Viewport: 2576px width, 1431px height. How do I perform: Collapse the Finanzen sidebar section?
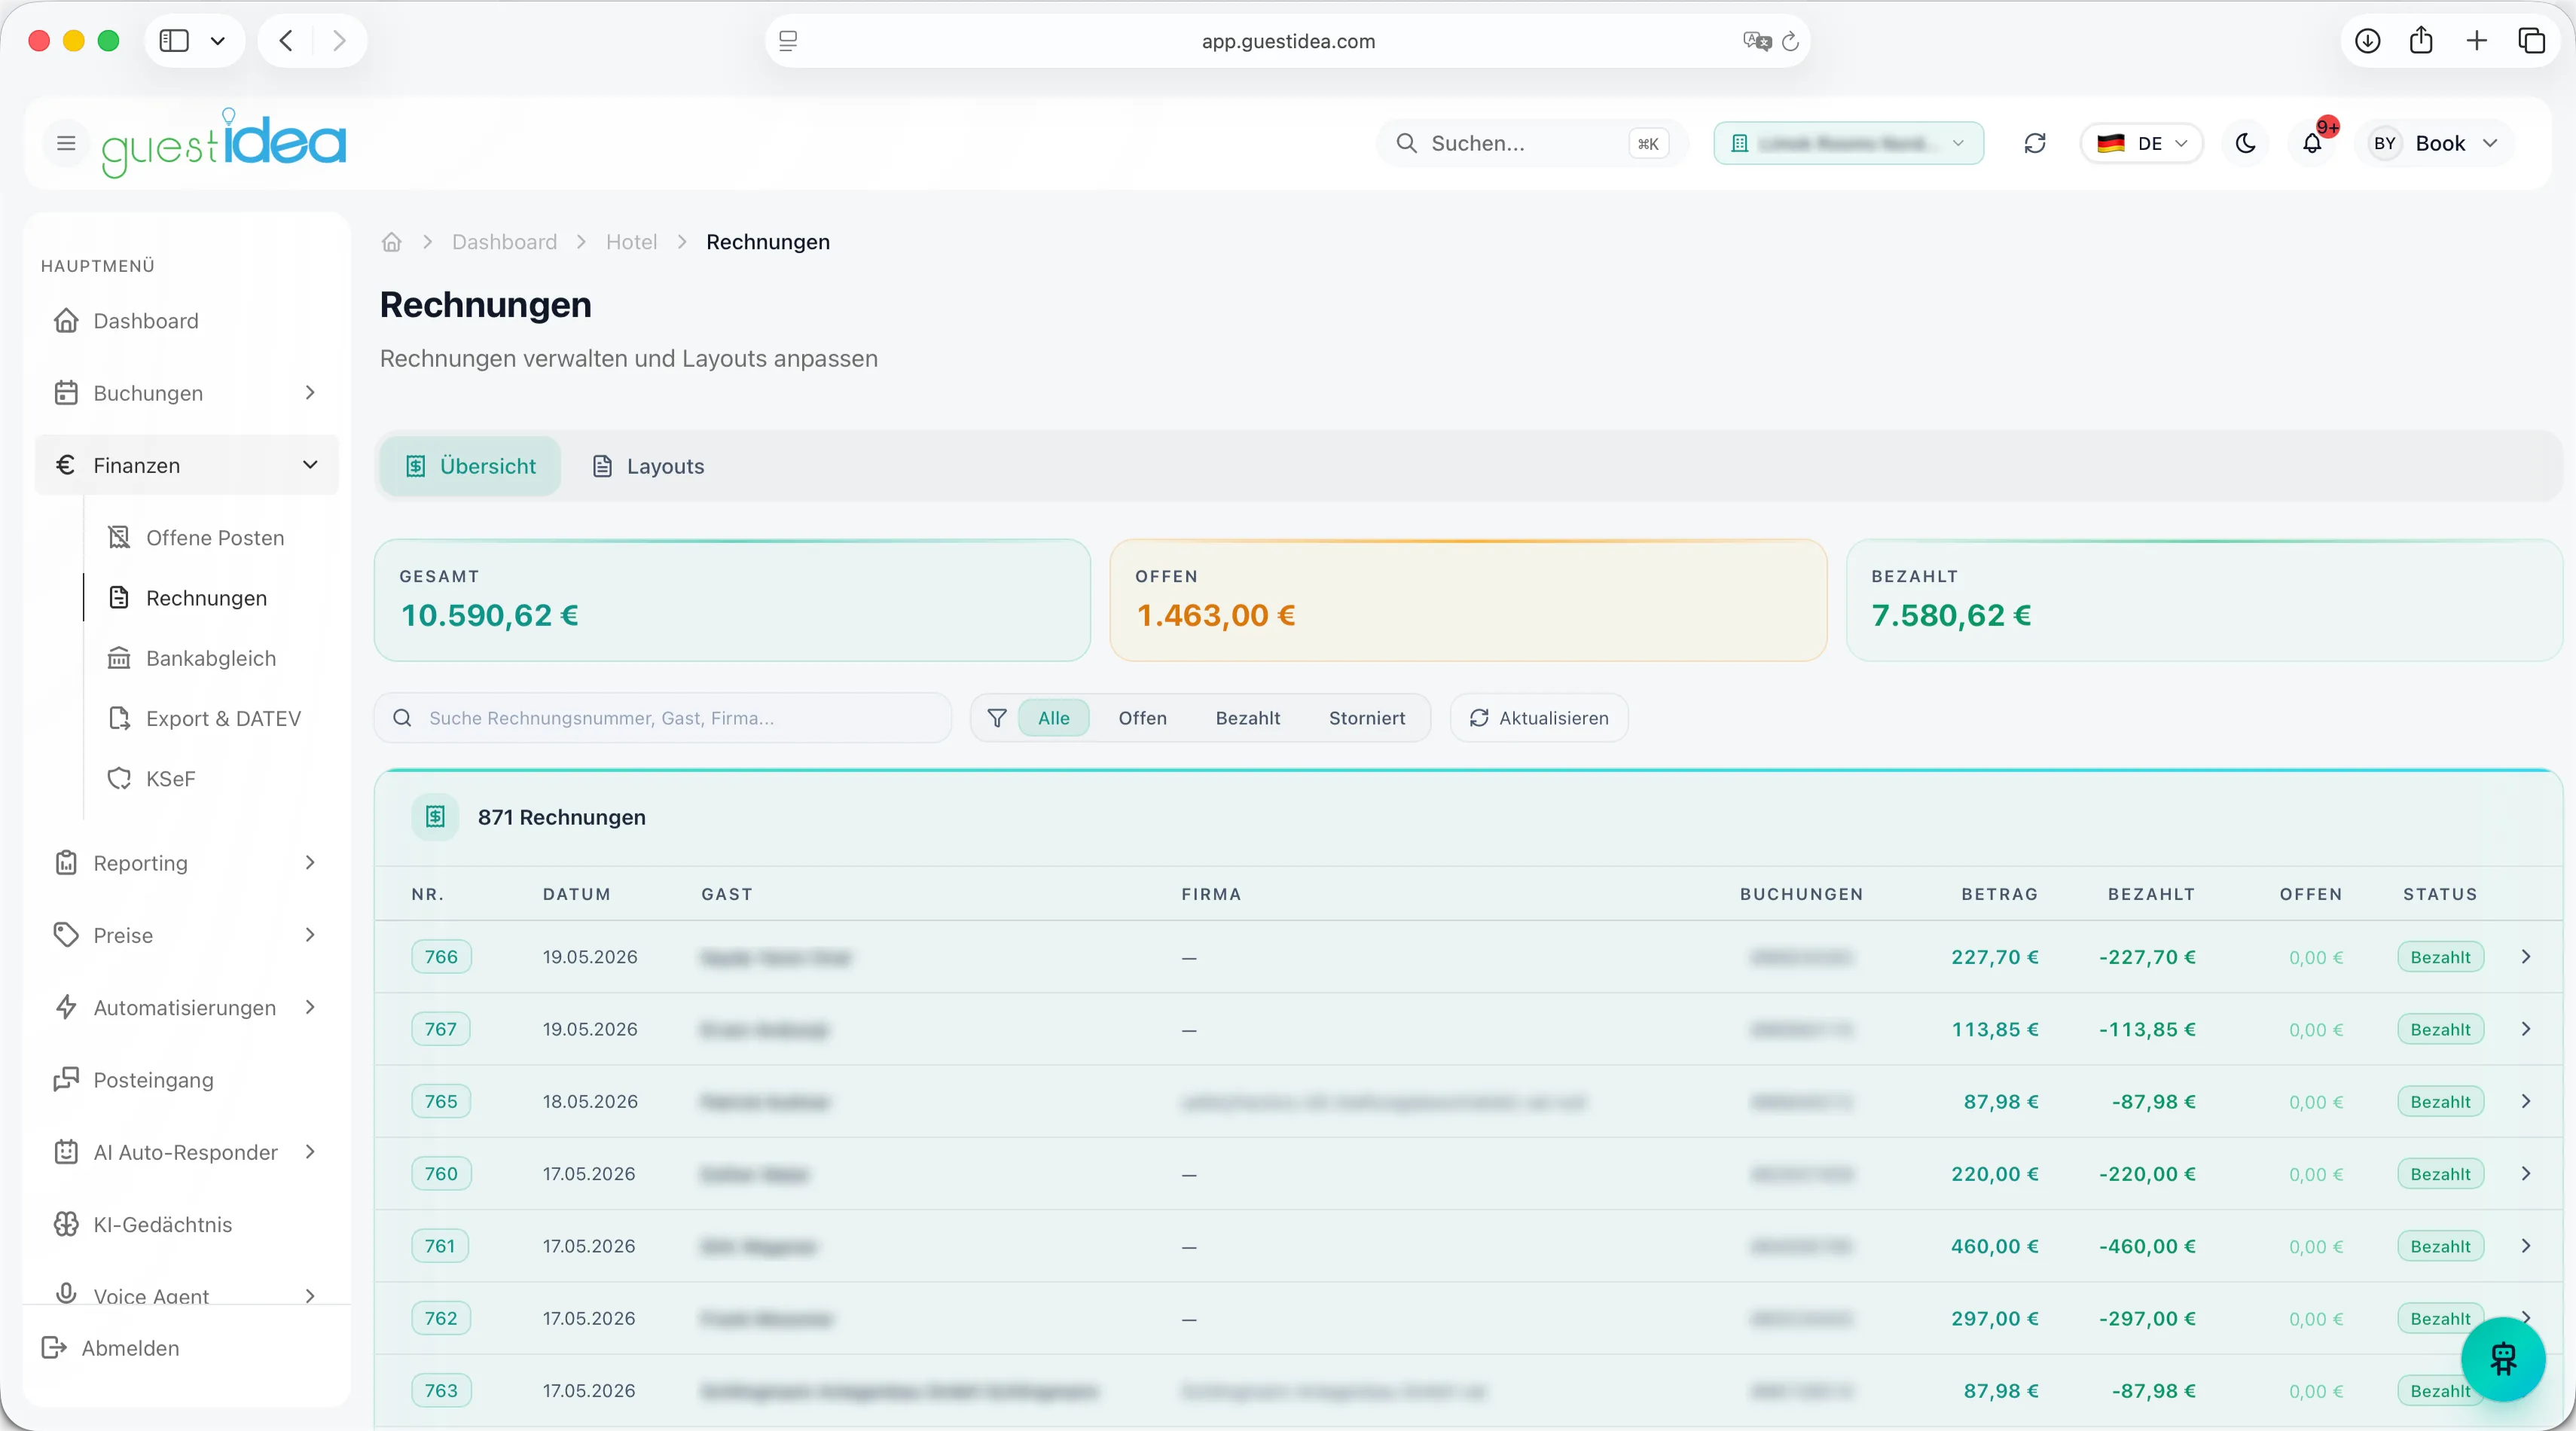187,465
